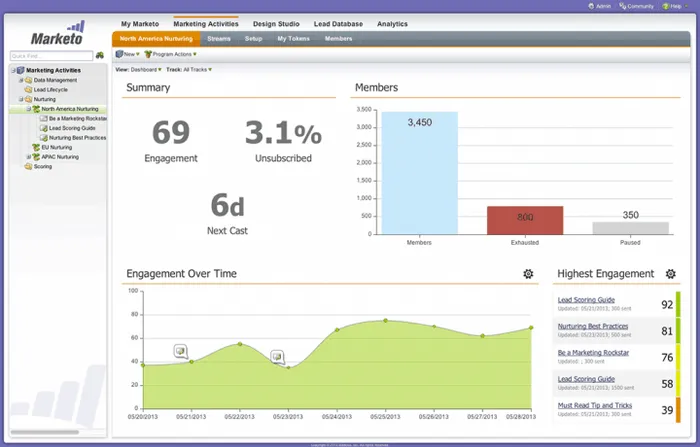Collapse the Nurturing folder in tree
This screenshot has width=700, height=447.
21,99
